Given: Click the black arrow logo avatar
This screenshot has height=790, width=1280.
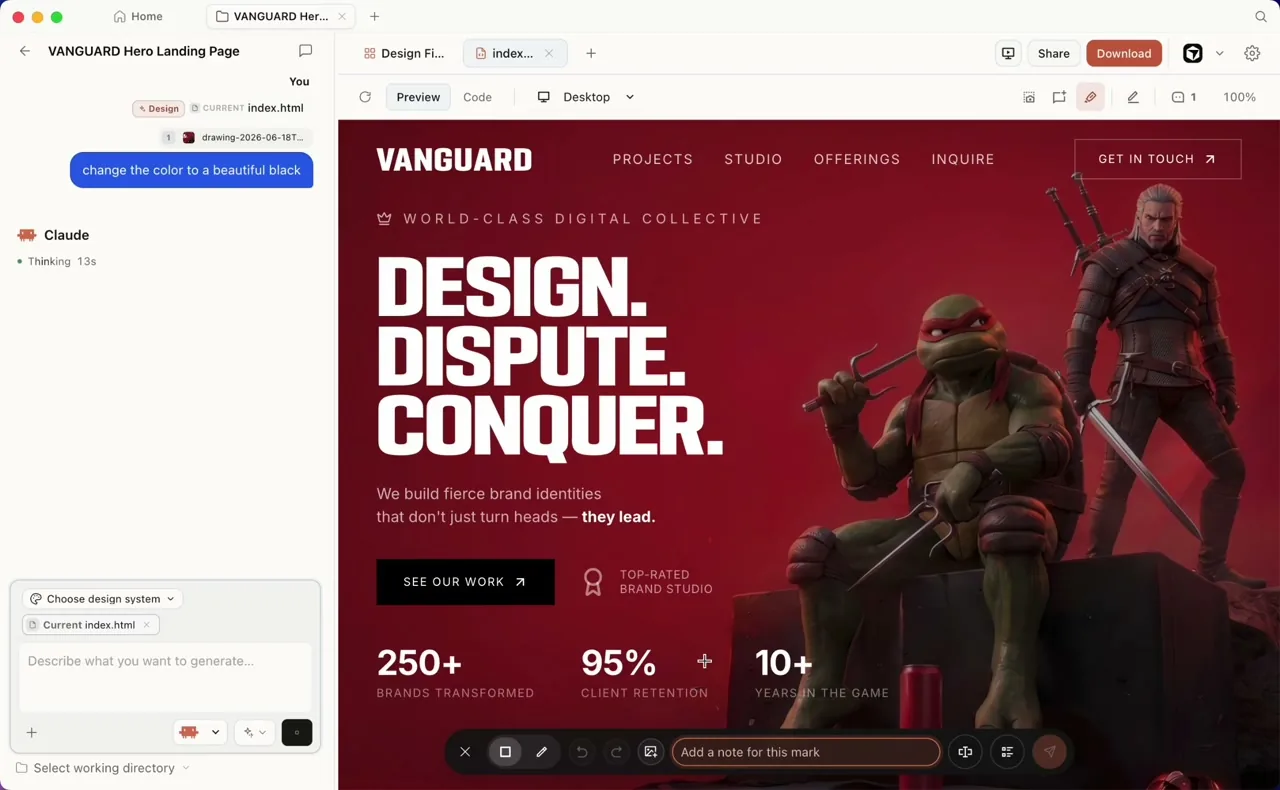Looking at the screenshot, I should click(1193, 53).
